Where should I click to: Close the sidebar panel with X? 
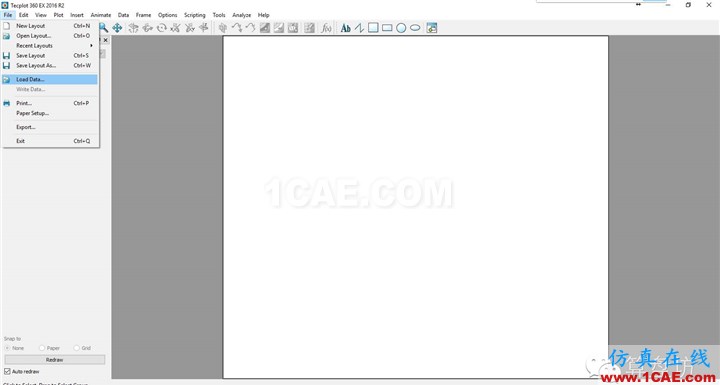click(106, 40)
